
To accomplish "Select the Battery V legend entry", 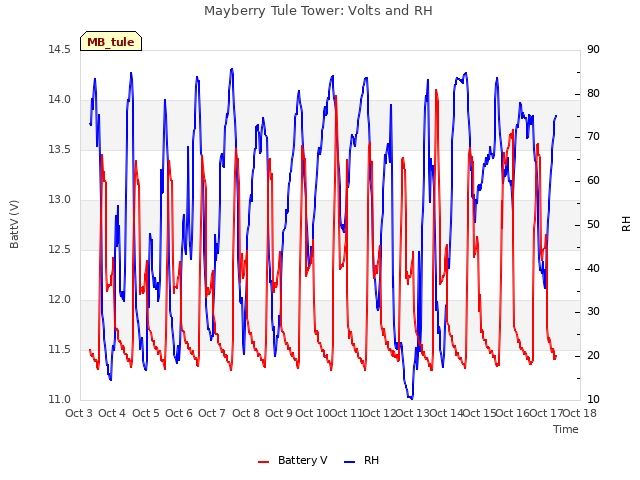I will [x=292, y=460].
